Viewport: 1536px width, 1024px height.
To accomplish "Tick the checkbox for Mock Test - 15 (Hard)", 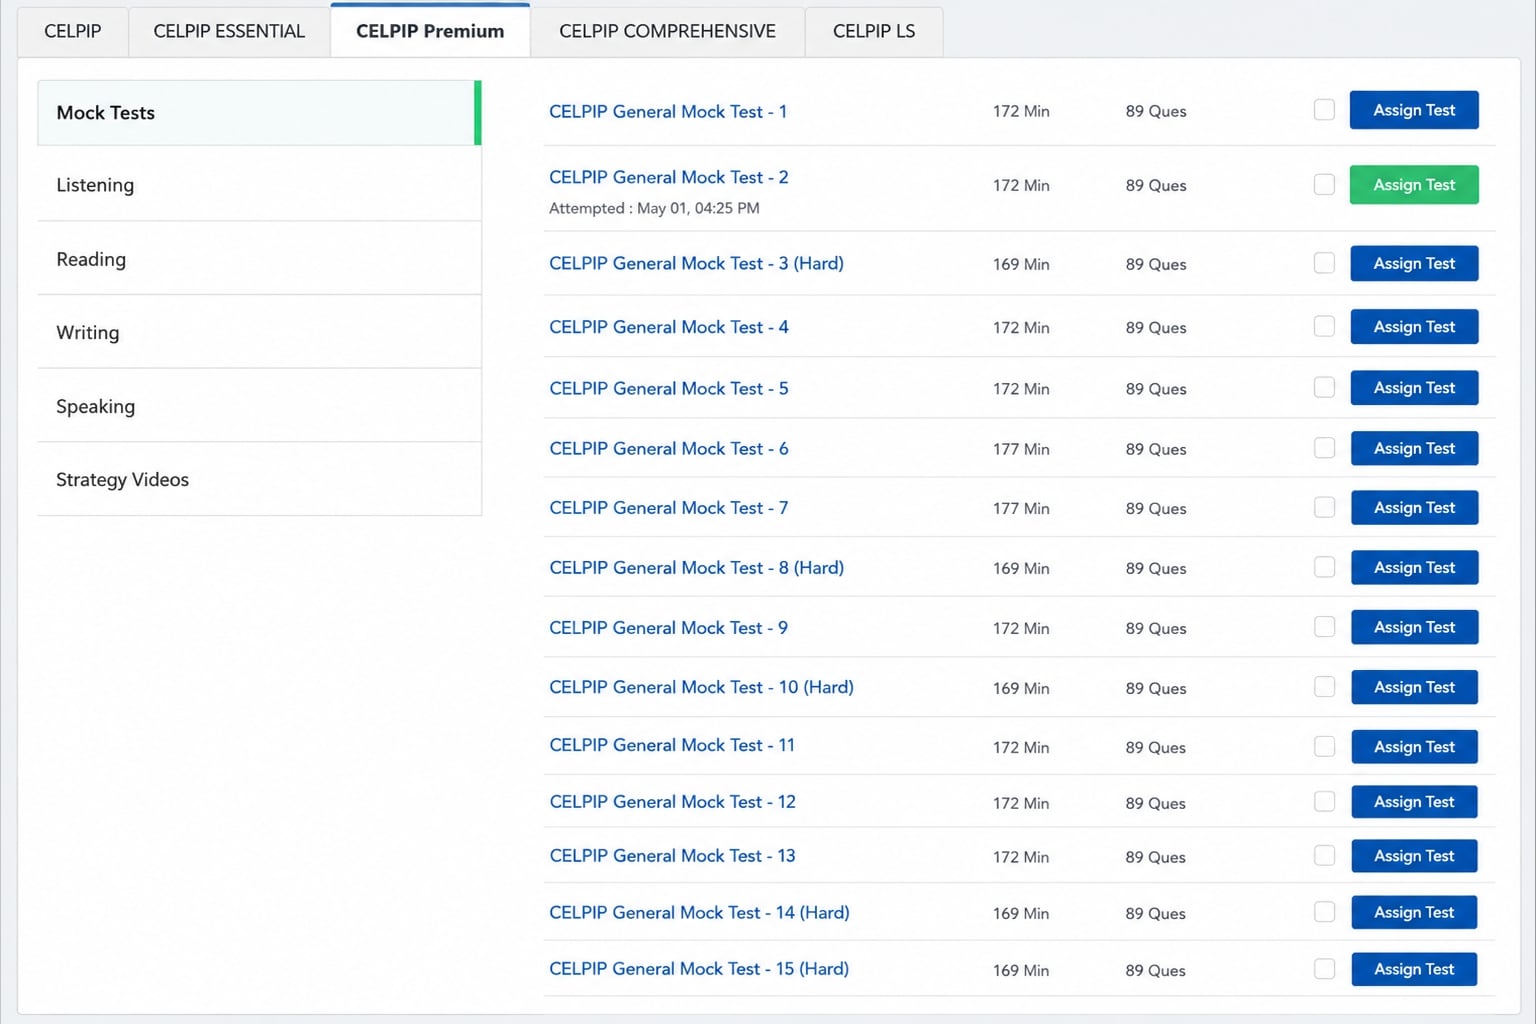I will (1324, 969).
